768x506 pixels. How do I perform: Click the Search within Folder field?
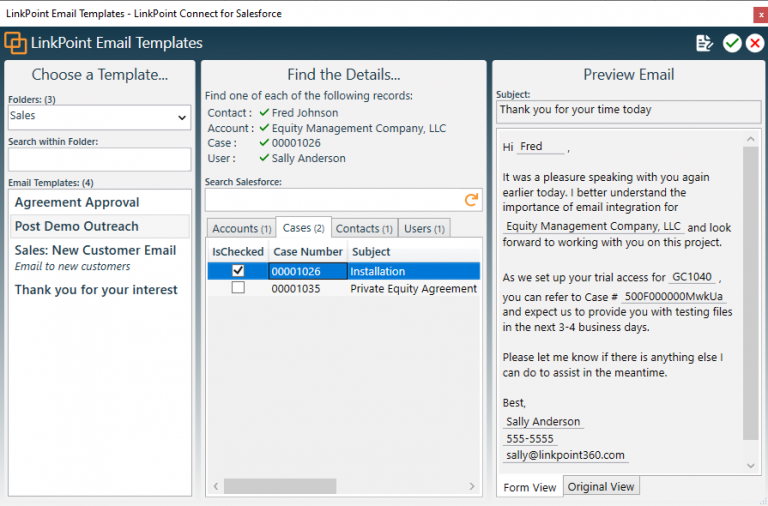coord(99,160)
